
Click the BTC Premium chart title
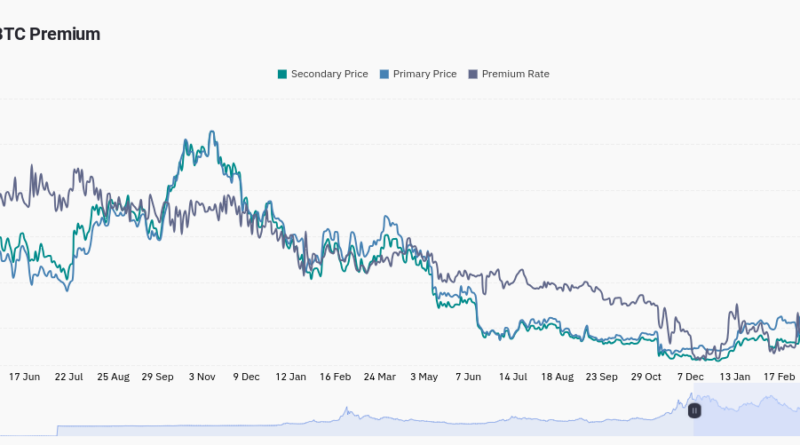(50, 34)
